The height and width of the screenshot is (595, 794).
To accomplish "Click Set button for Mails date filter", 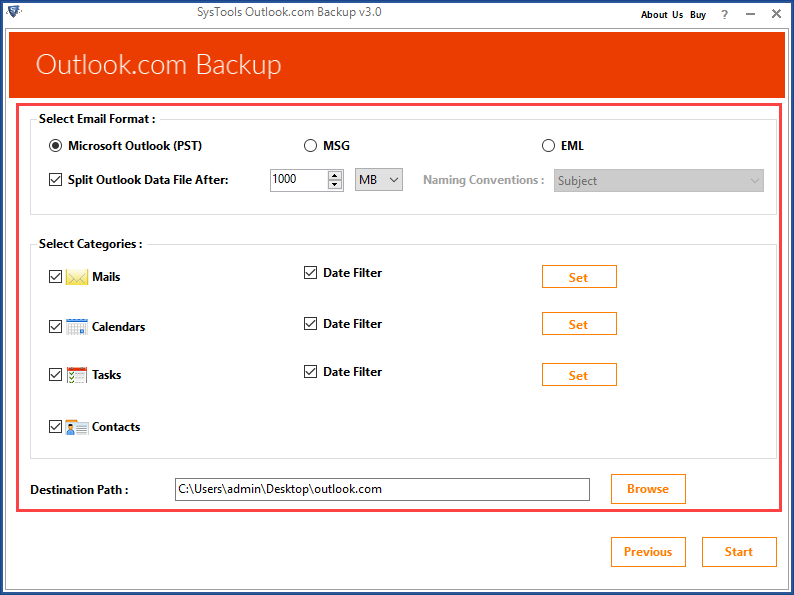I will pos(579,277).
